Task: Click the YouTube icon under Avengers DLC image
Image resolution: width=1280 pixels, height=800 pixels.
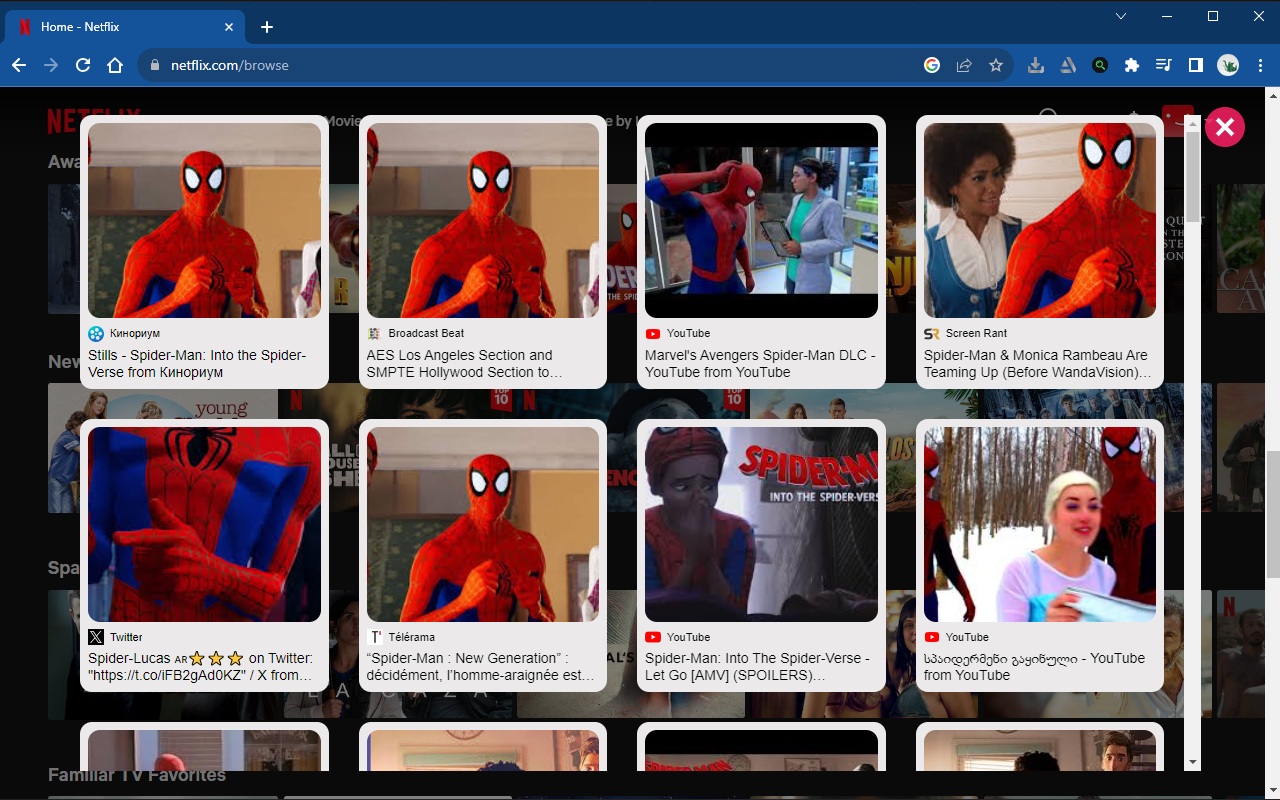Action: pos(653,334)
